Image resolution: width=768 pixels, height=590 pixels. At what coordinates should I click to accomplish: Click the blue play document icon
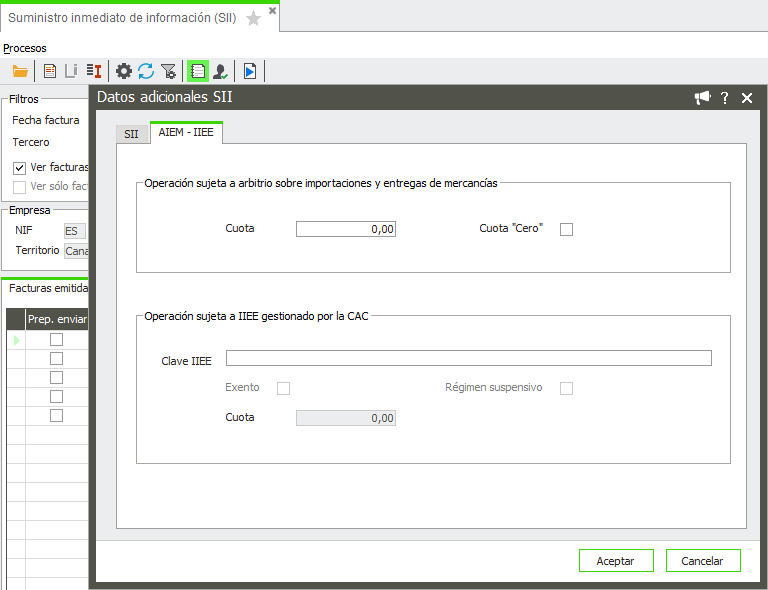pyautogui.click(x=250, y=71)
